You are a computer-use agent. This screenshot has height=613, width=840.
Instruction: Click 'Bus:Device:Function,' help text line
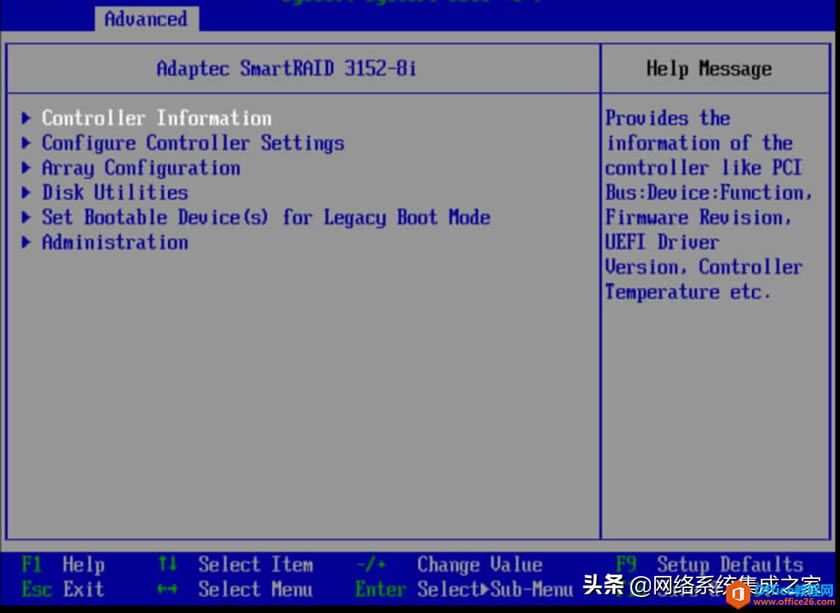pos(709,192)
